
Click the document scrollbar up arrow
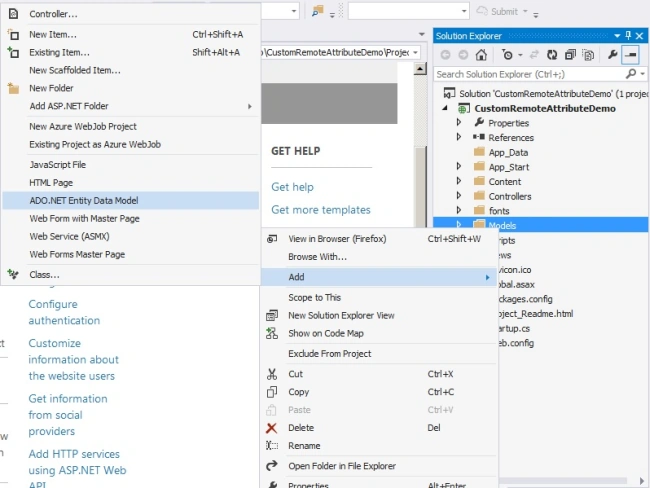coord(420,69)
